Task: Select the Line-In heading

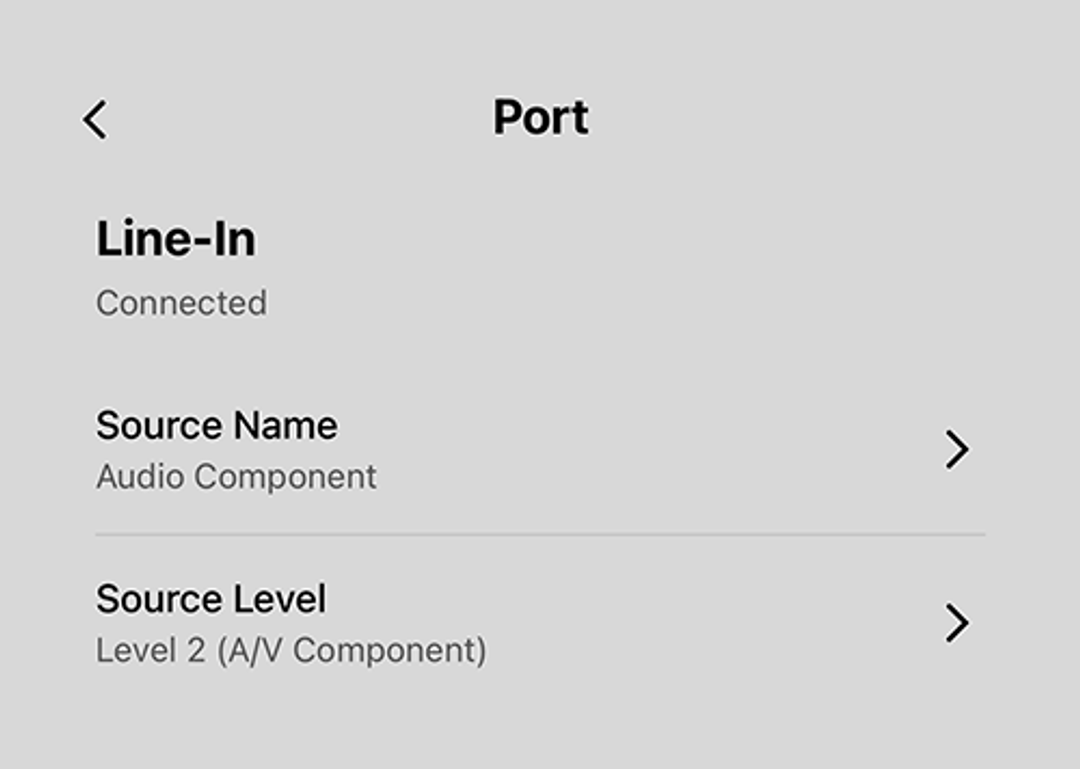Action: [x=176, y=238]
